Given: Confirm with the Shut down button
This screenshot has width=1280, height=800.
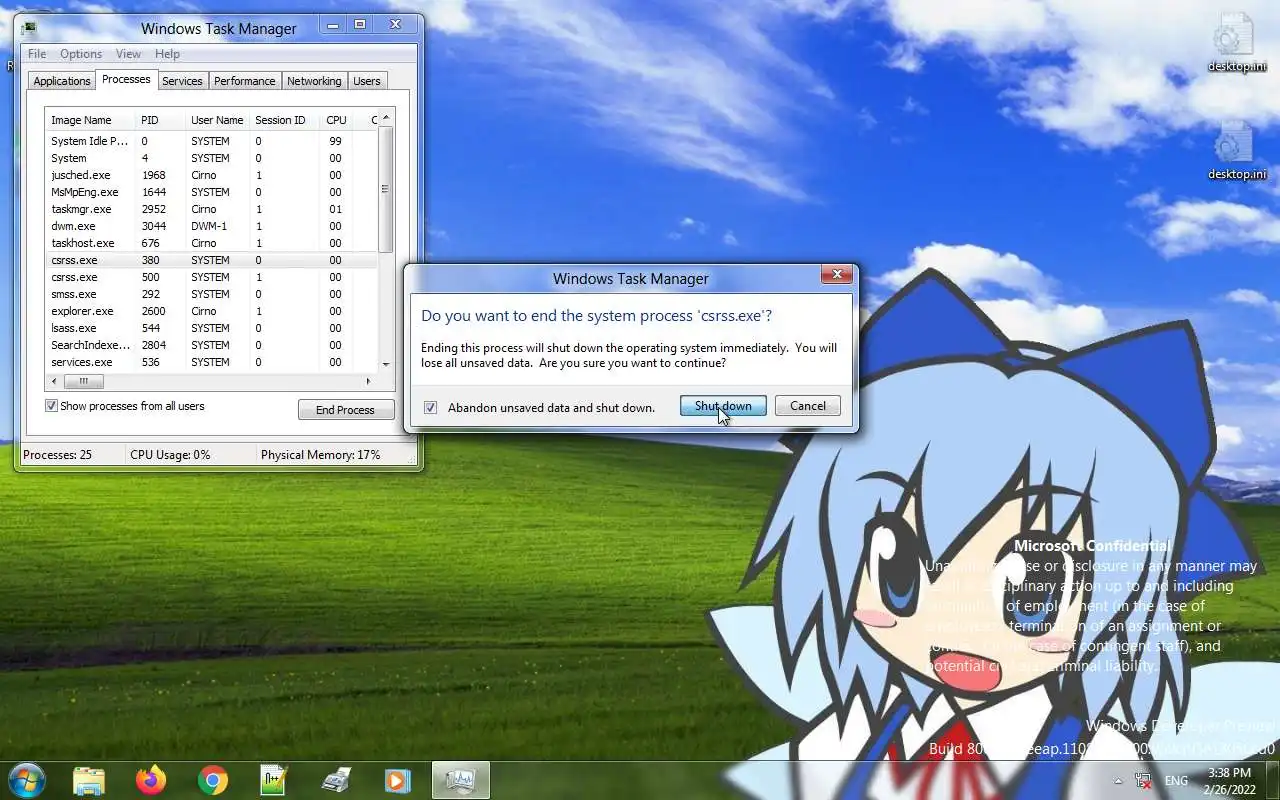Looking at the screenshot, I should [x=723, y=406].
